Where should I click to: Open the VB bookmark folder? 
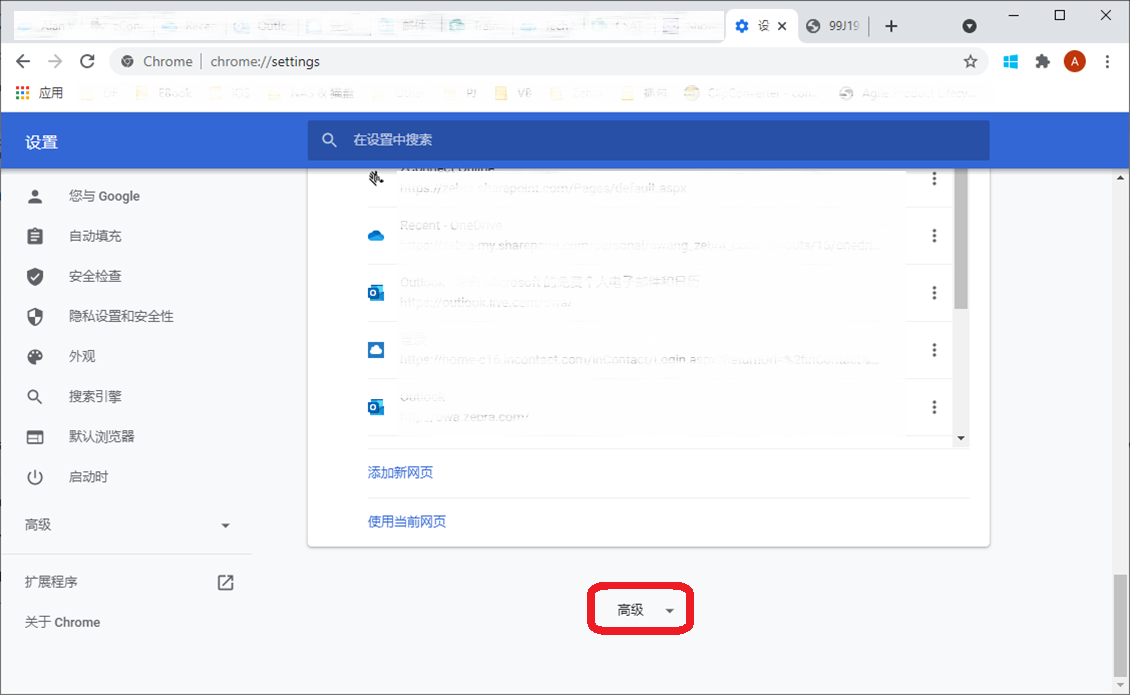(514, 92)
